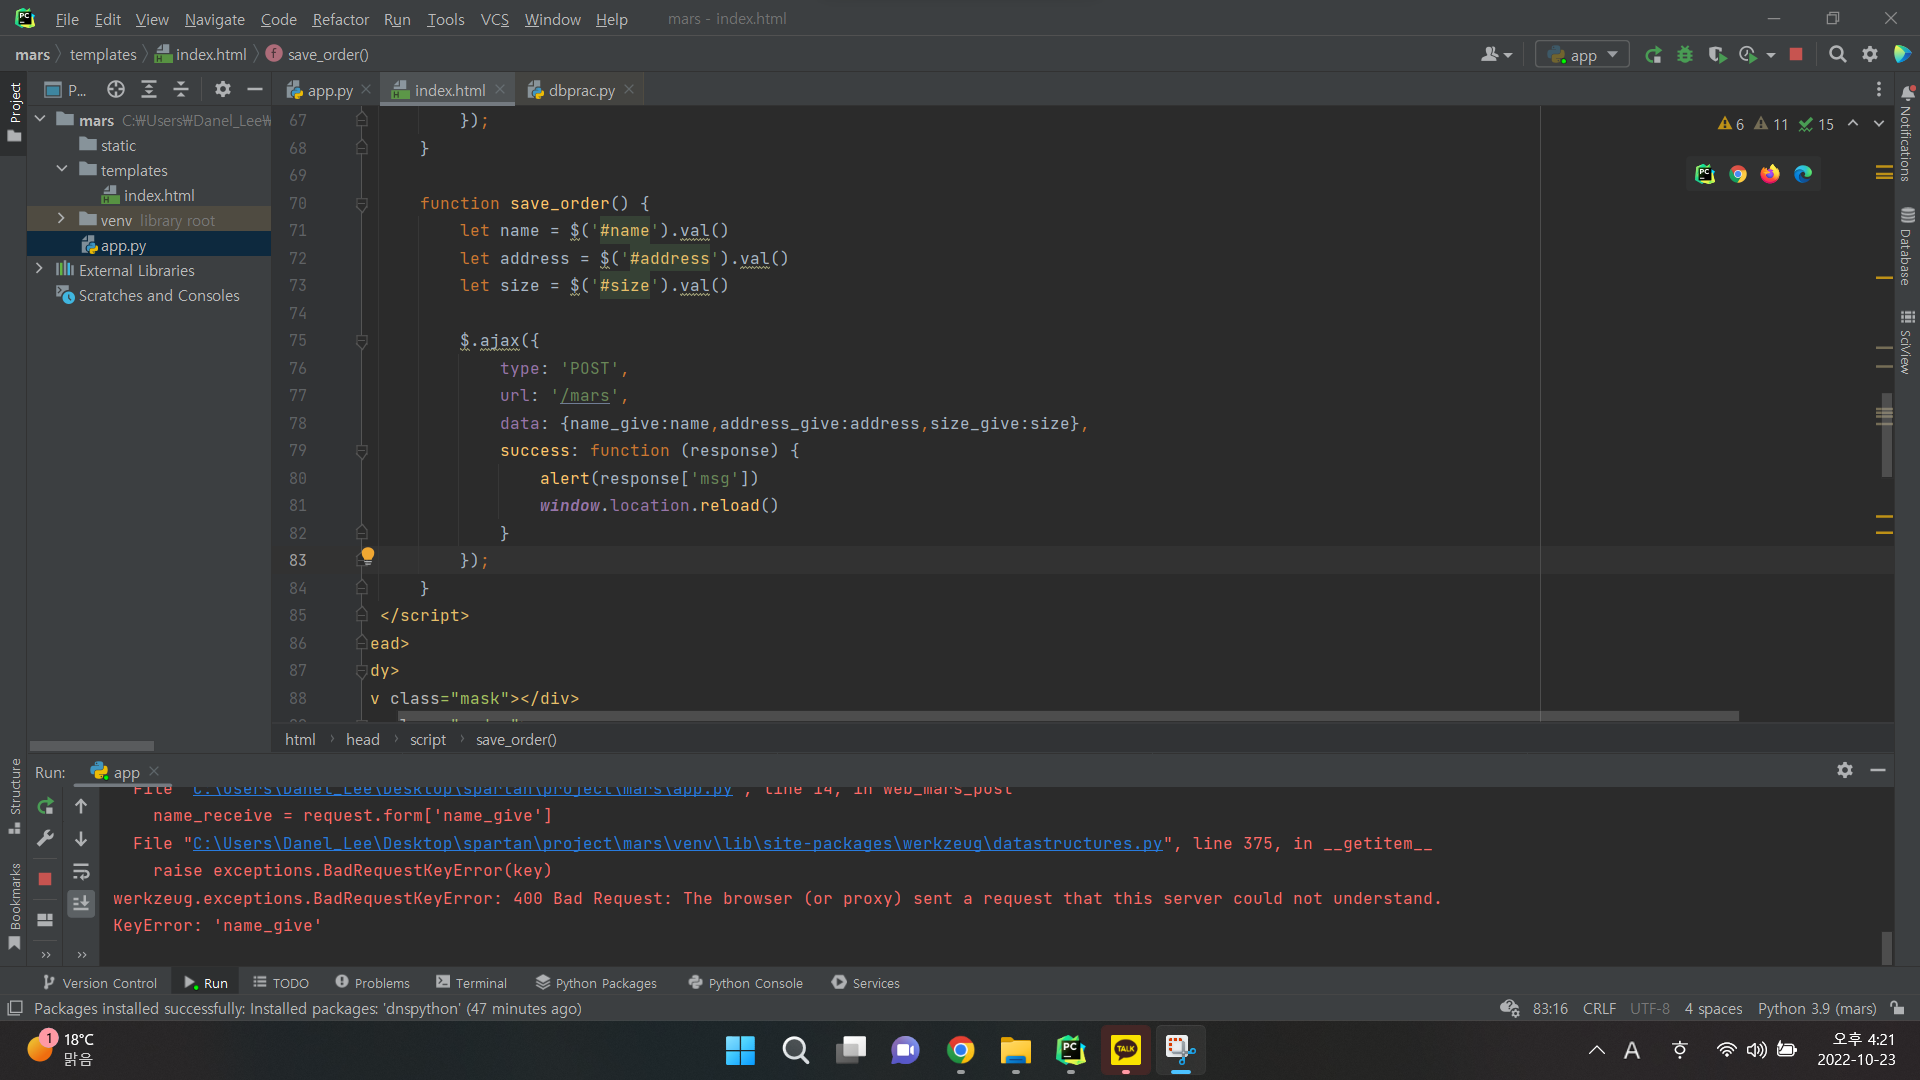Click the yellow lightbulb on line 83

pos(368,555)
